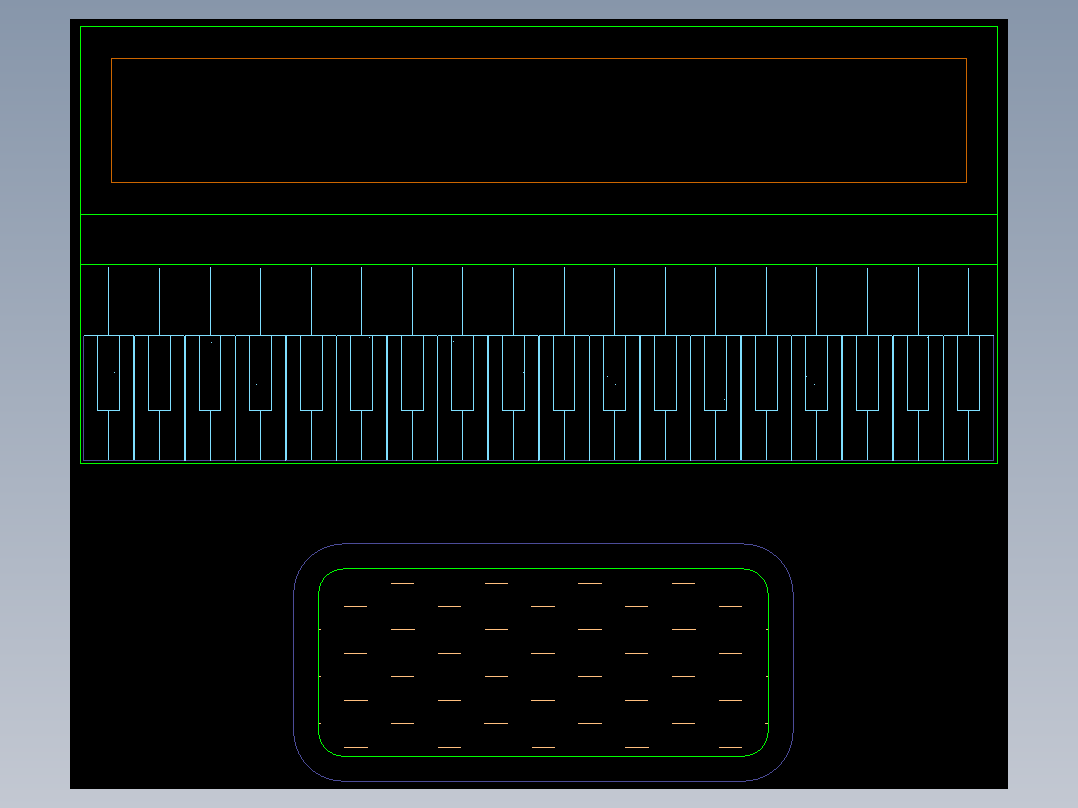Select the empty green band above the keys
Viewport: 1078px width, 808px height.
pyautogui.click(x=539, y=239)
